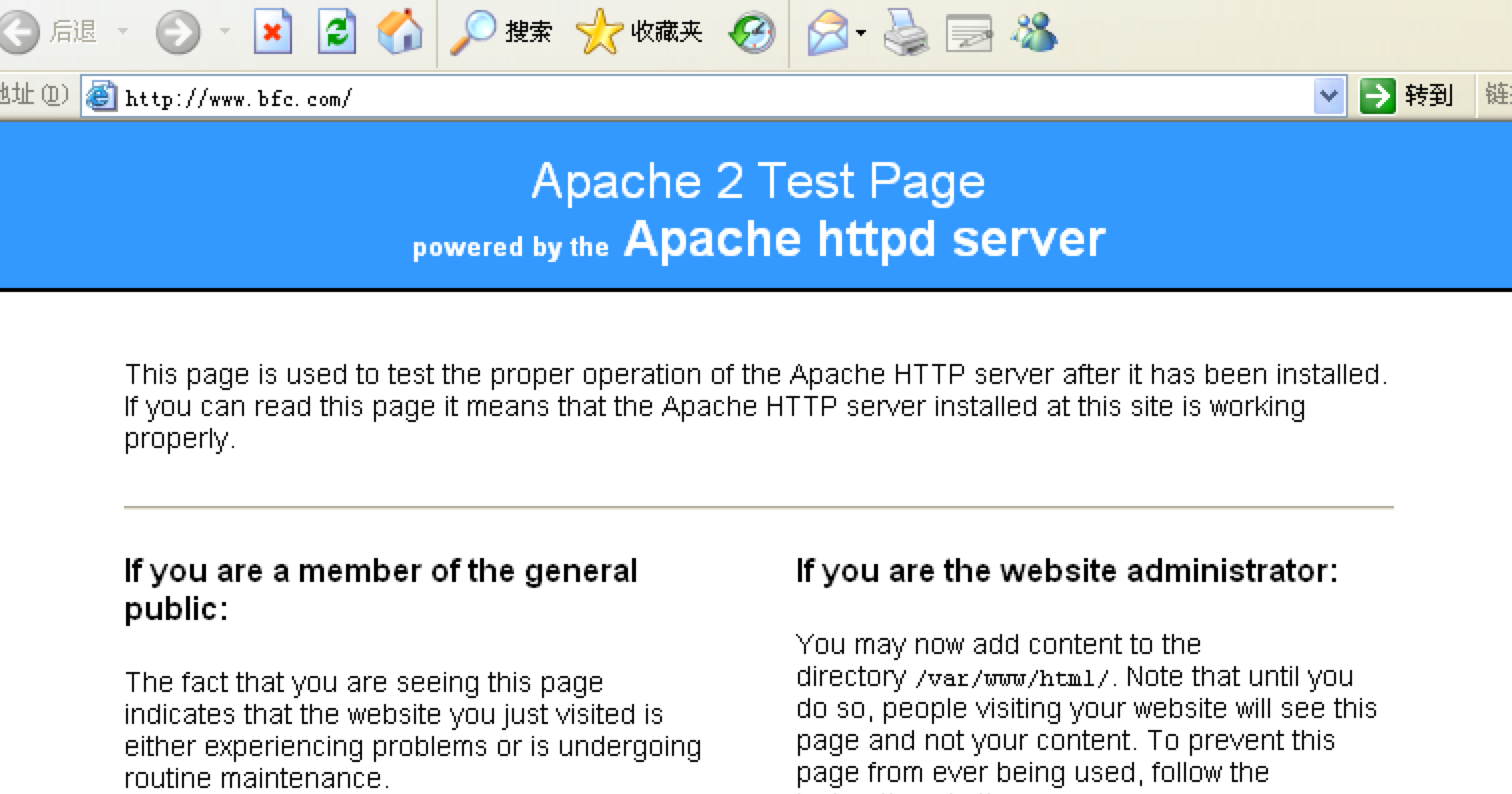Open the Home page icon
The width and height of the screenshot is (1512, 794).
400,32
